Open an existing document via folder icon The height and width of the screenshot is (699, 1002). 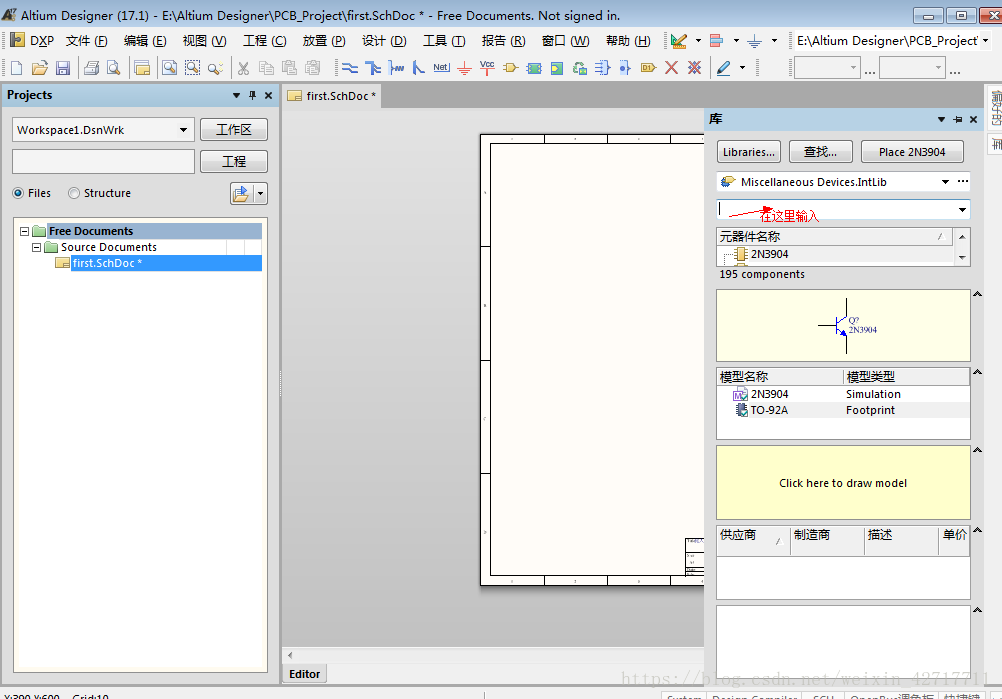40,68
